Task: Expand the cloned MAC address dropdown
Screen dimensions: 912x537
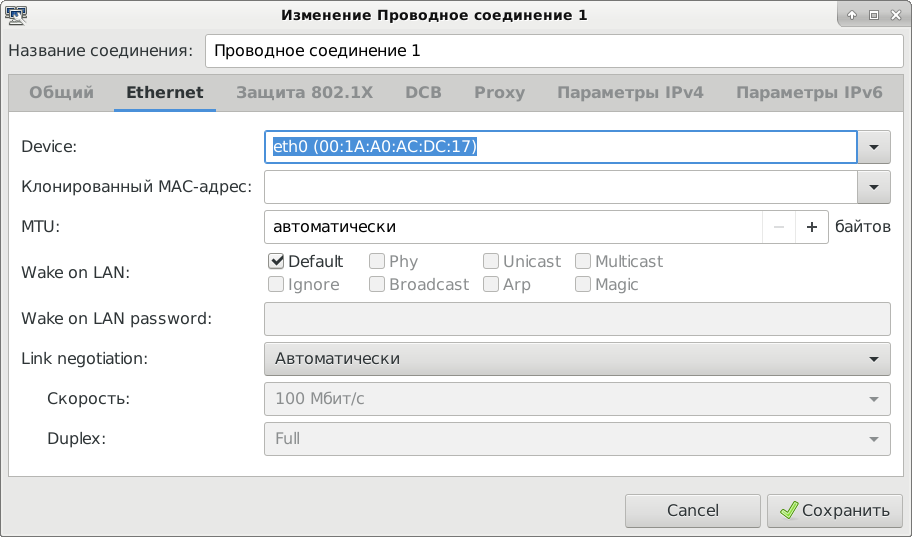Action: (x=874, y=186)
